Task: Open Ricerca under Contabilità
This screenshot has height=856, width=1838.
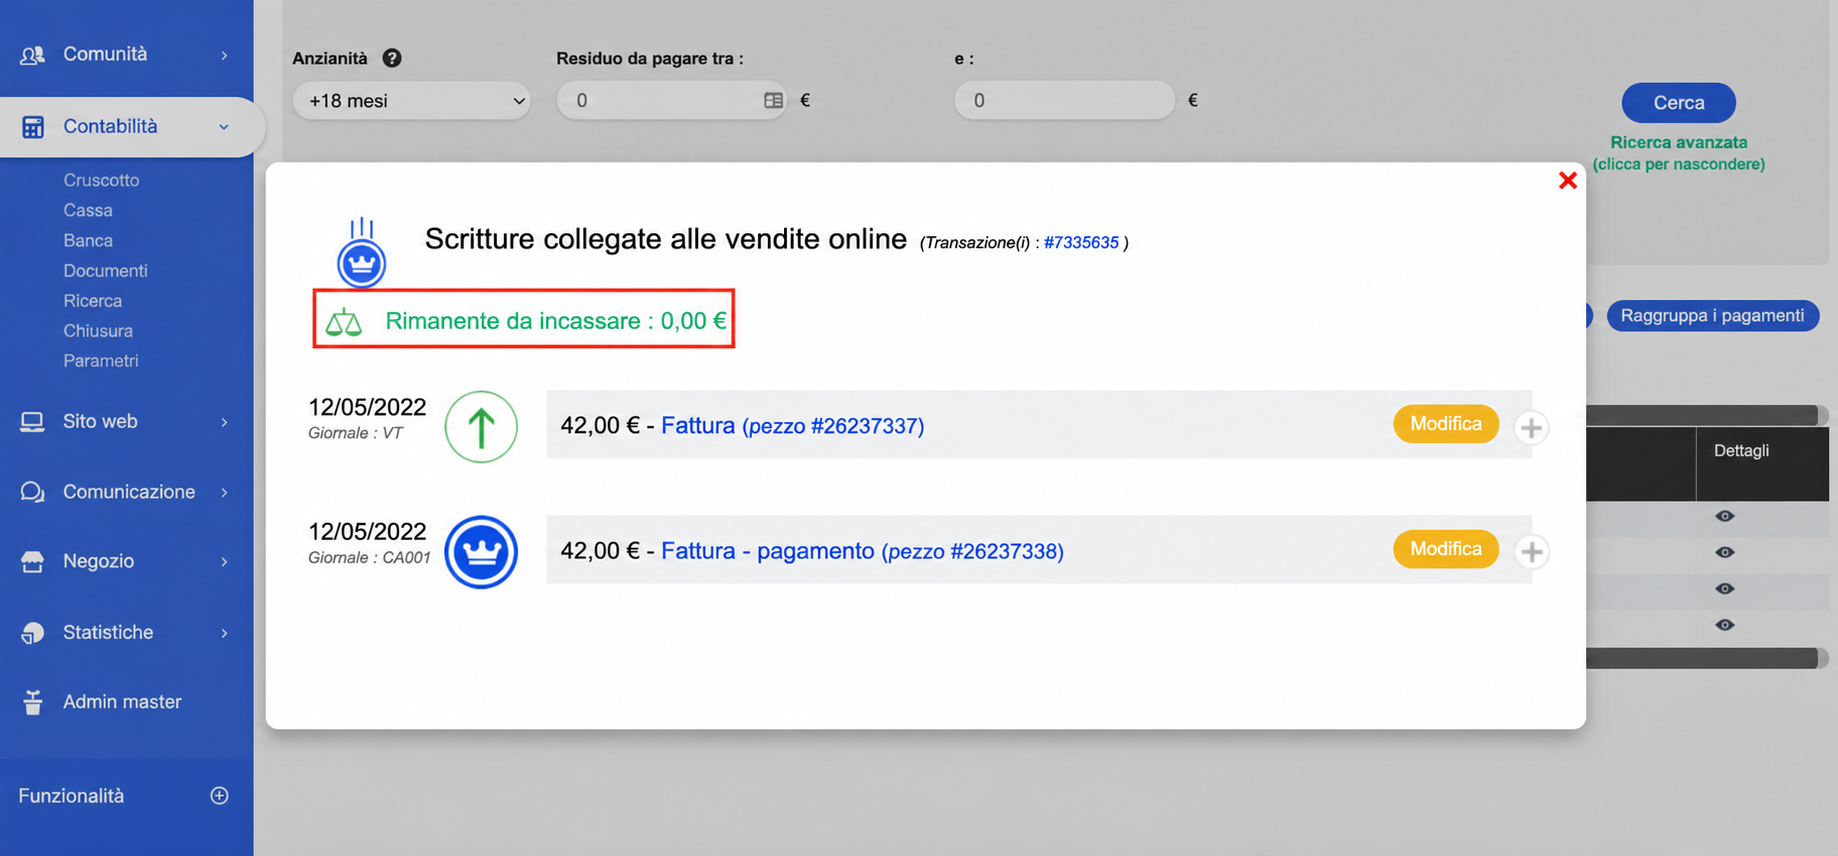Action: tap(92, 300)
